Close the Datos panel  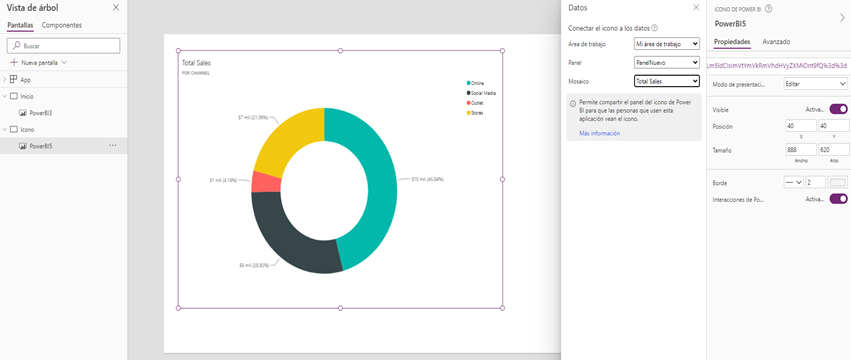696,8
